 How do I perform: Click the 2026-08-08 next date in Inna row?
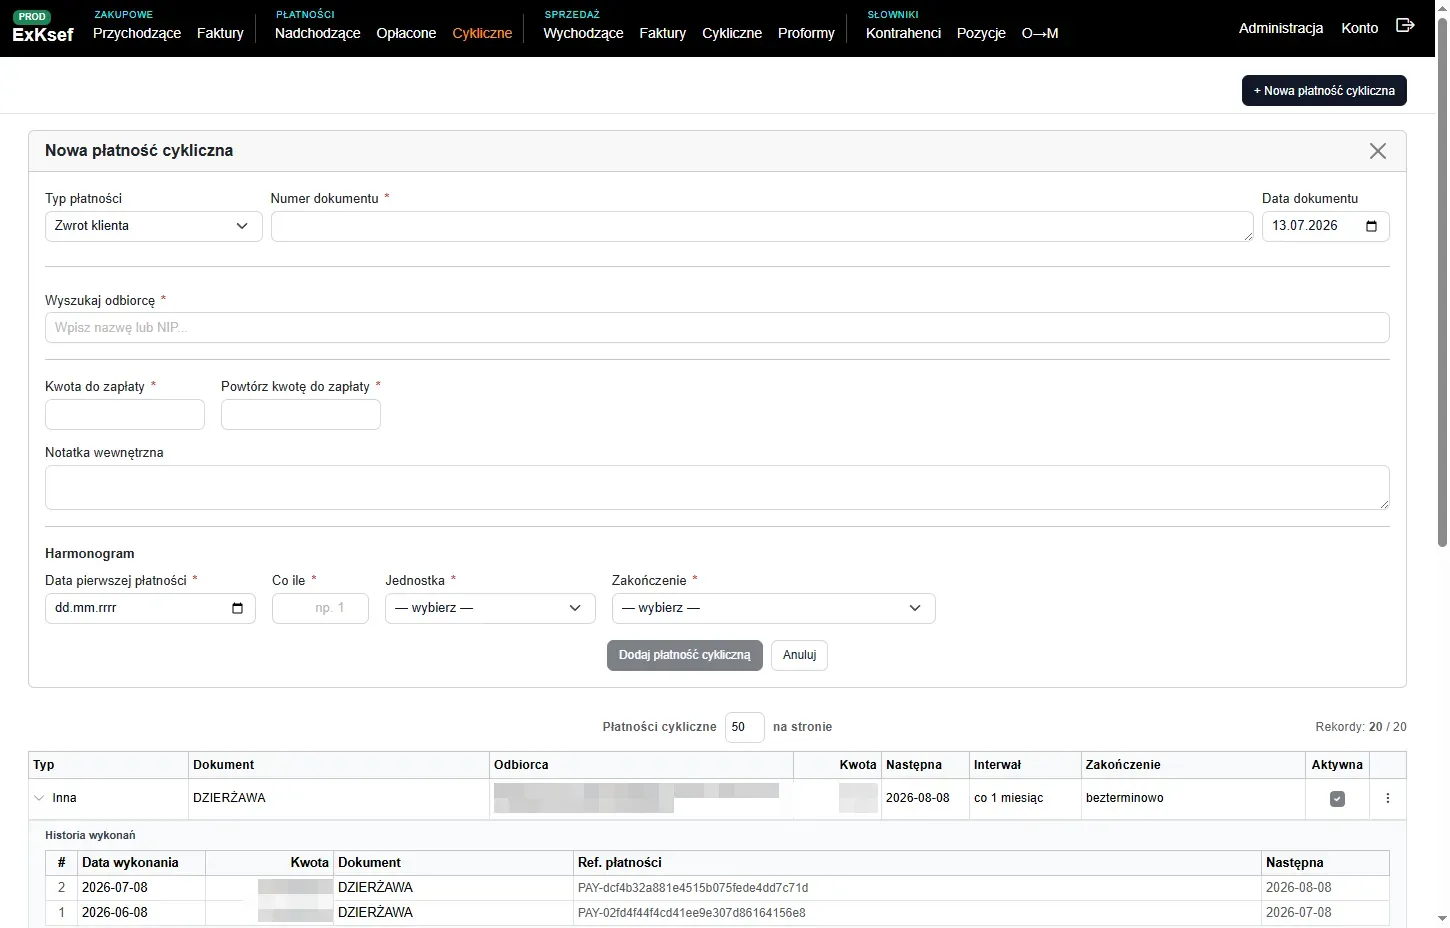[x=918, y=798]
